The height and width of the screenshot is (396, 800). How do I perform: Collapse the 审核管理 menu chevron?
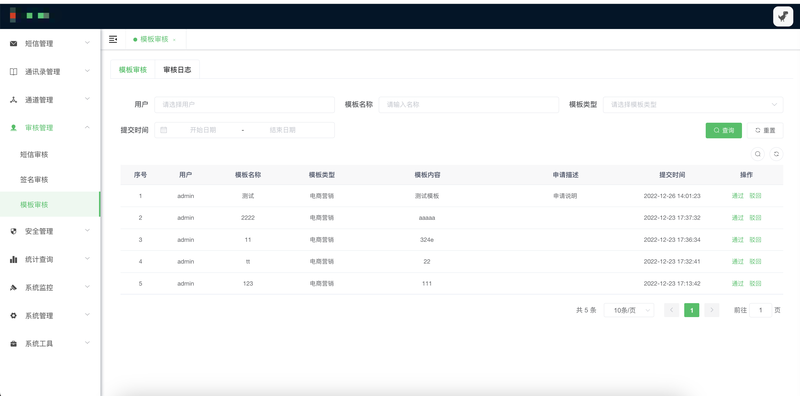(87, 128)
